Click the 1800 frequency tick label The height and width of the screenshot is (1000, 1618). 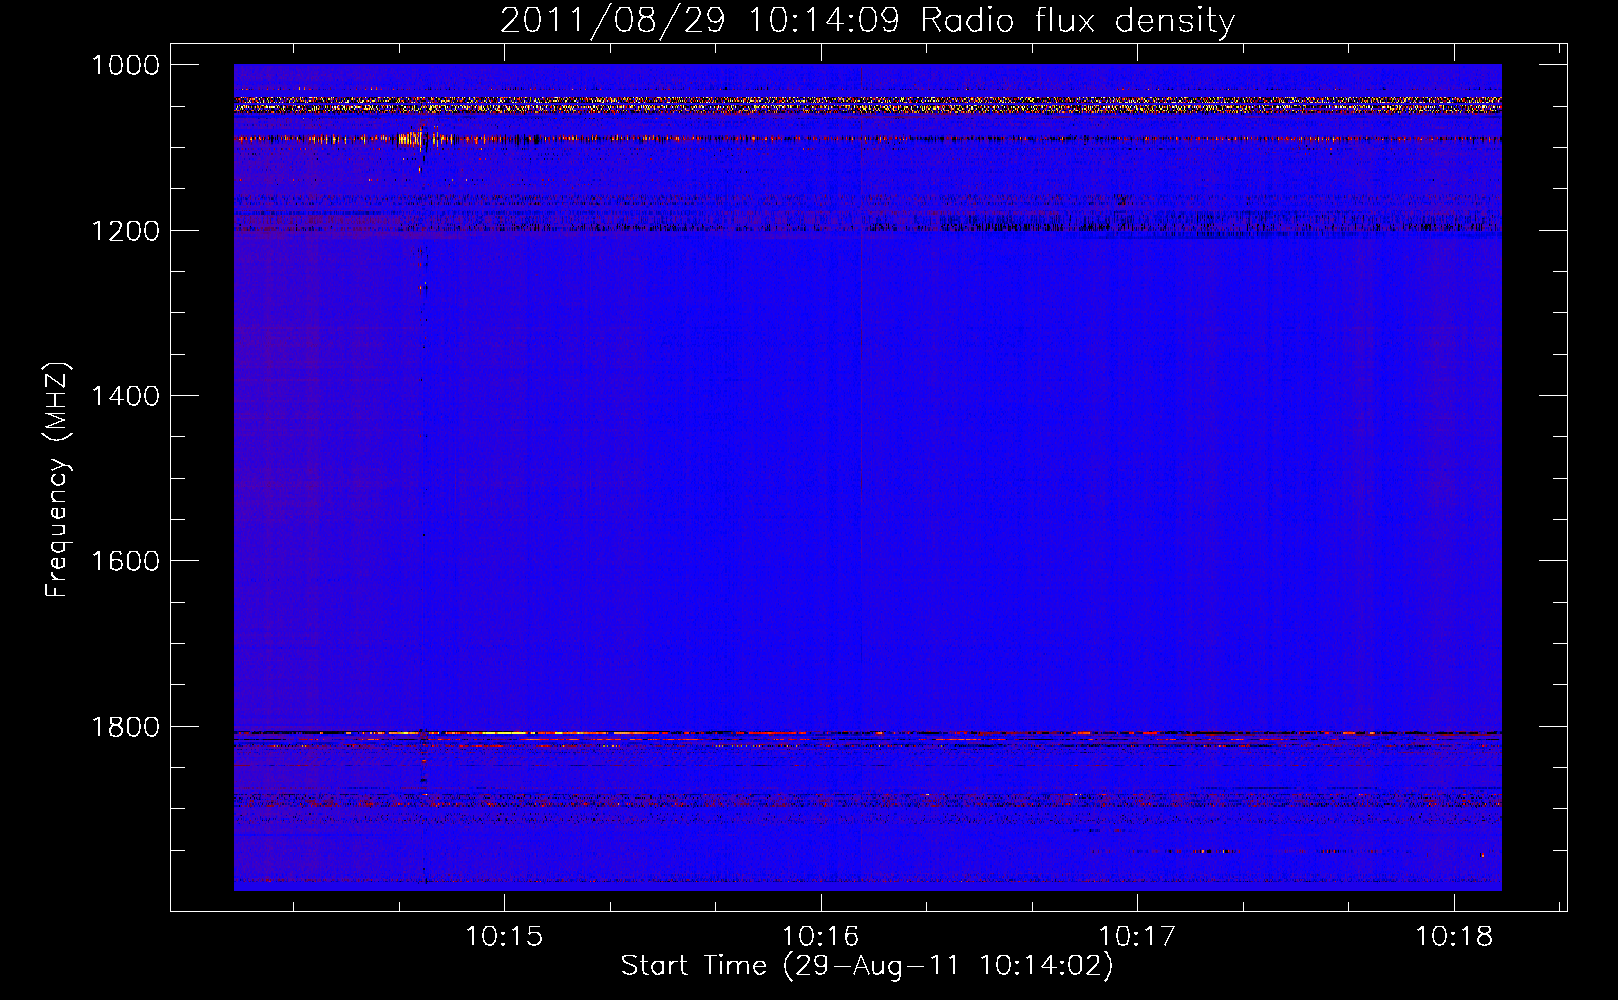(125, 727)
